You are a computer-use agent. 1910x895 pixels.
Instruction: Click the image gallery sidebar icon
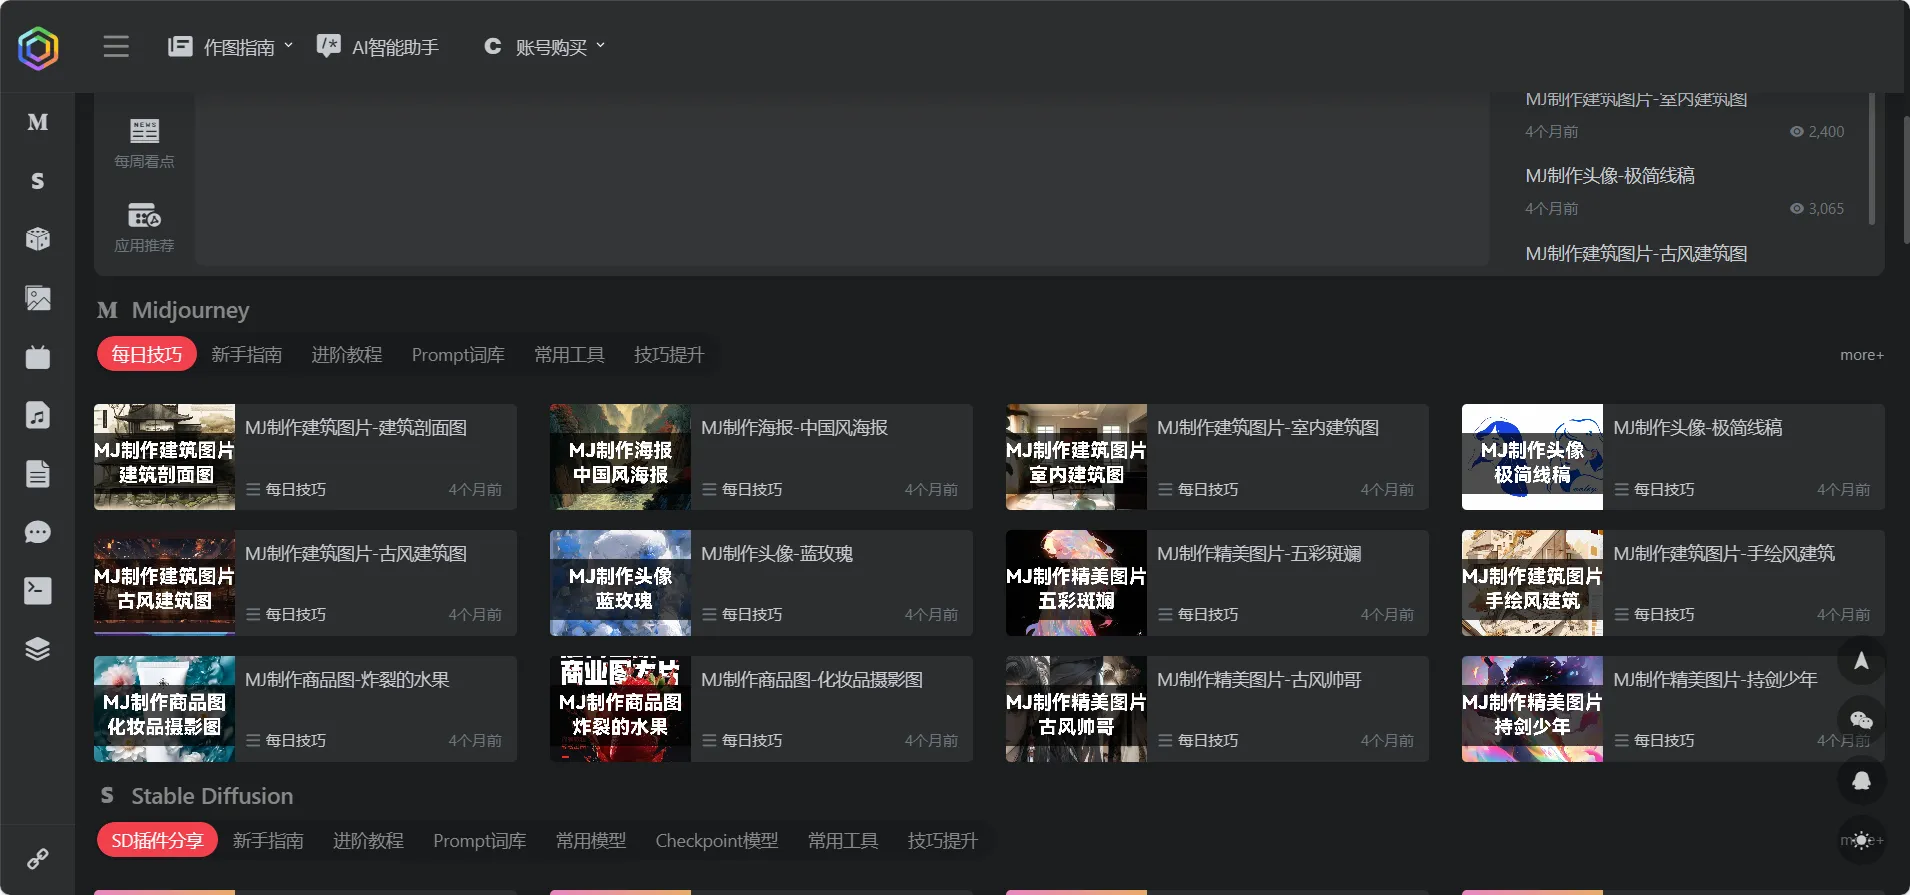(x=38, y=298)
